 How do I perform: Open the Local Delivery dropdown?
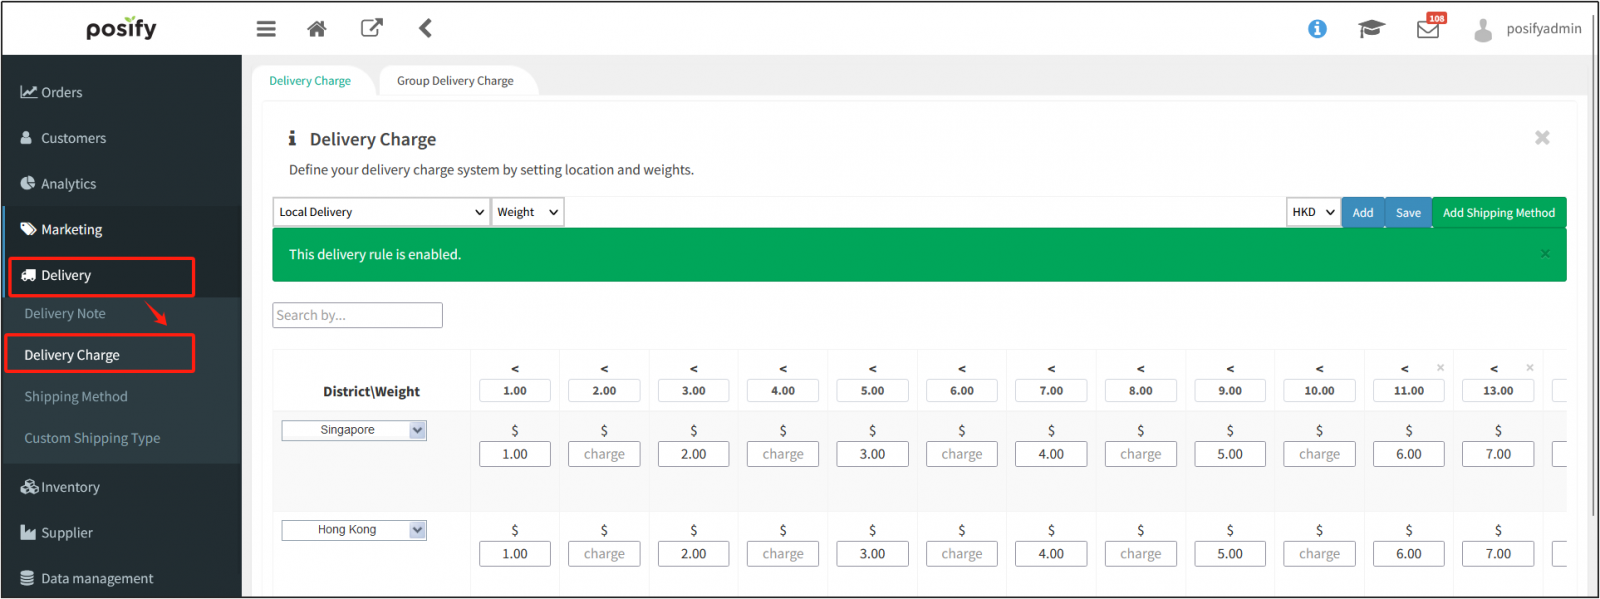pyautogui.click(x=381, y=212)
